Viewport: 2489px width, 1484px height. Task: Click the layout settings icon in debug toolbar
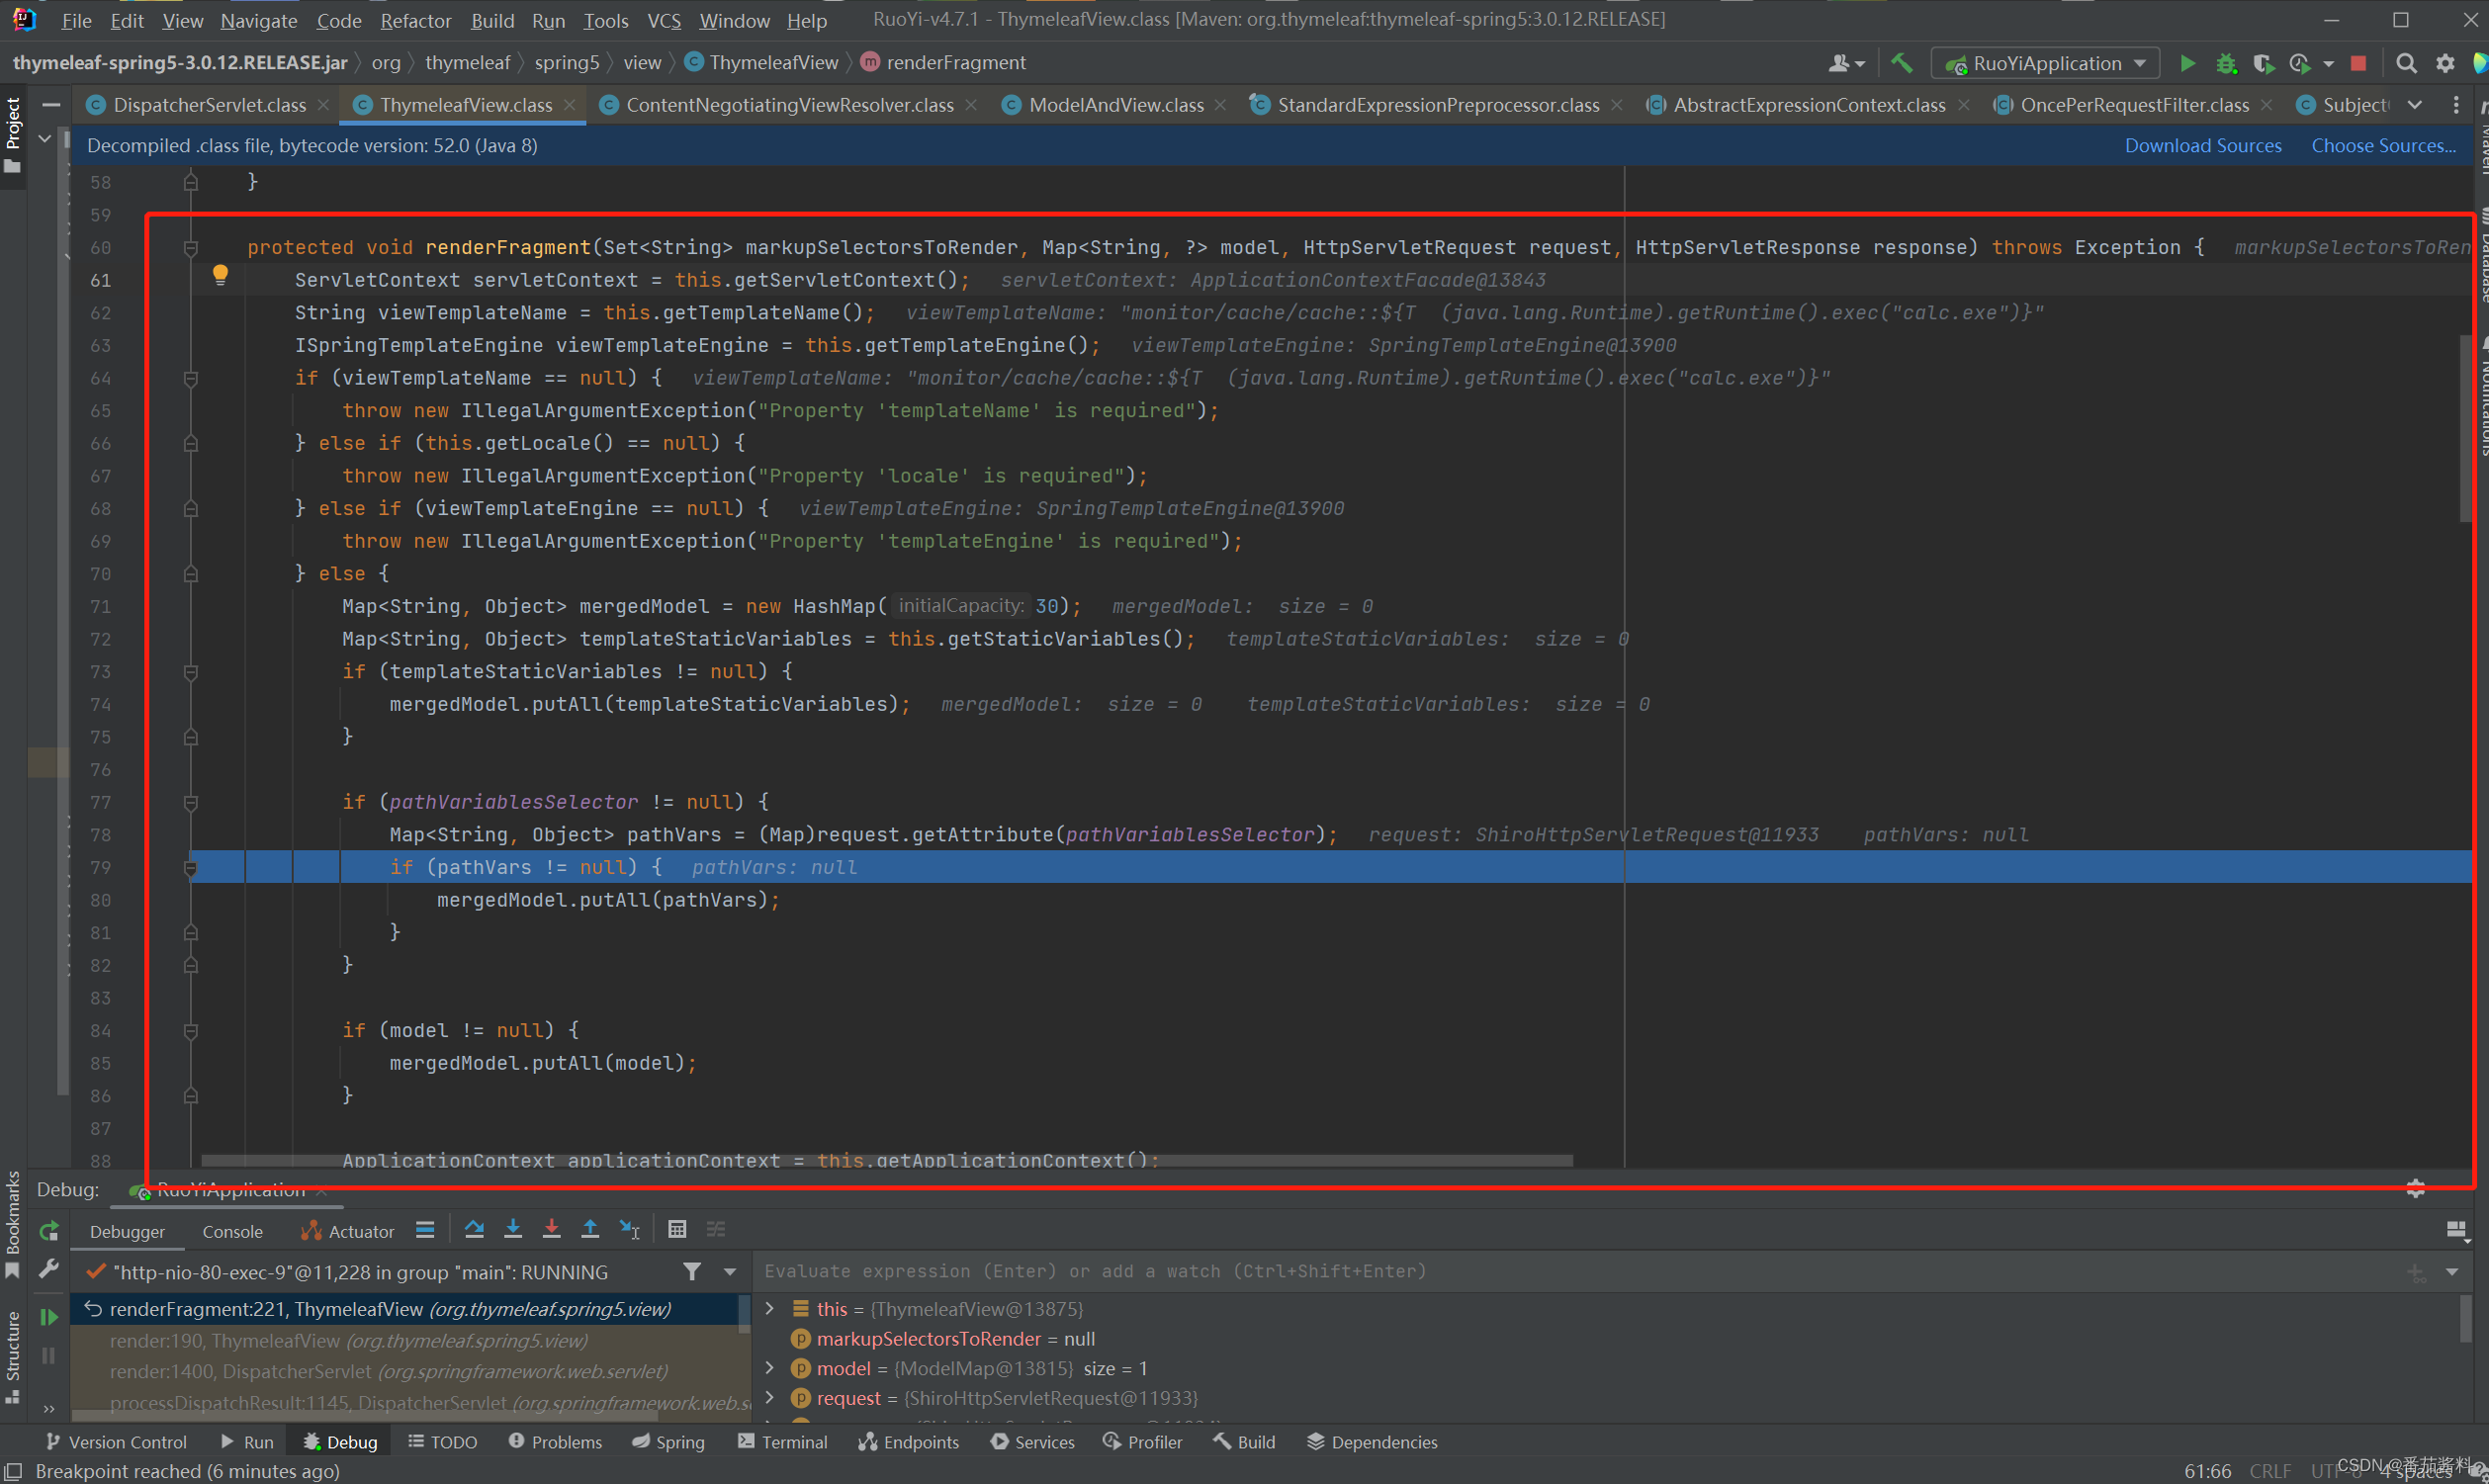[2456, 1230]
